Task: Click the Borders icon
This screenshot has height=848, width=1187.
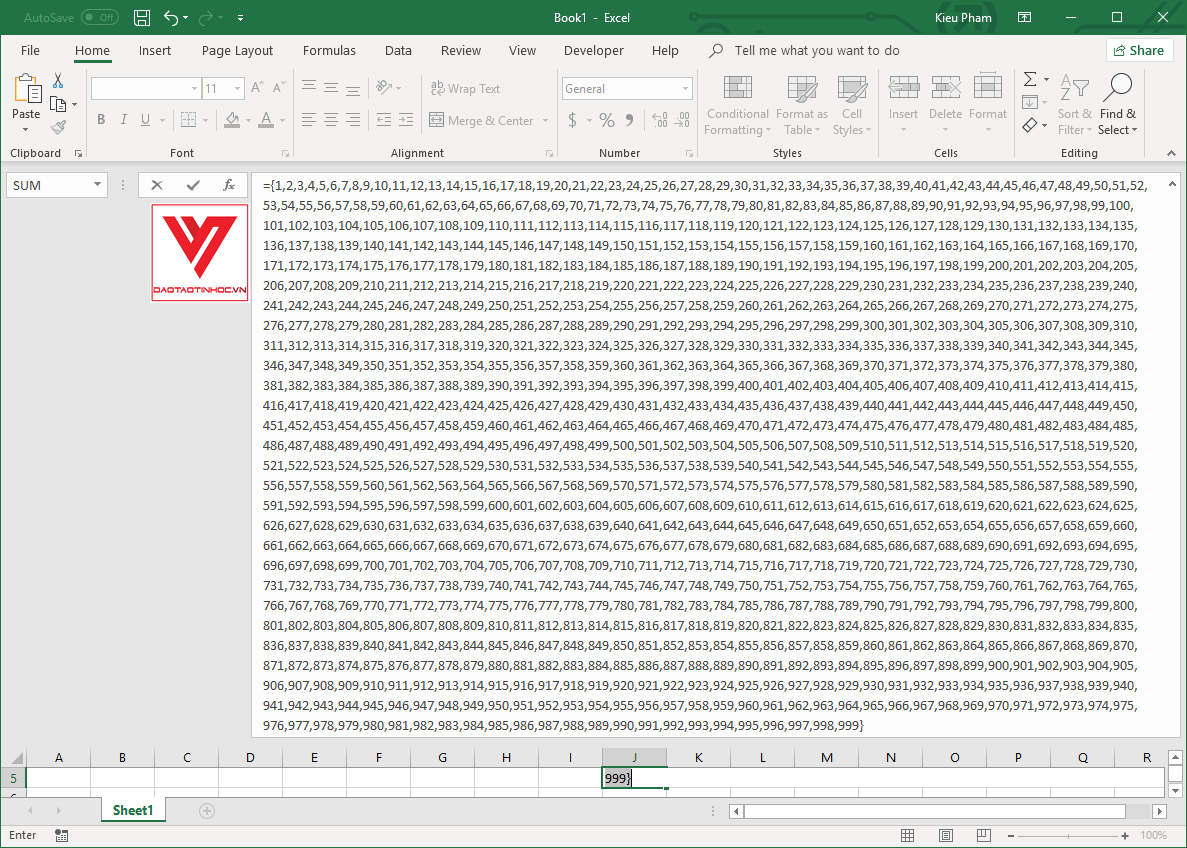Action: pyautogui.click(x=188, y=120)
